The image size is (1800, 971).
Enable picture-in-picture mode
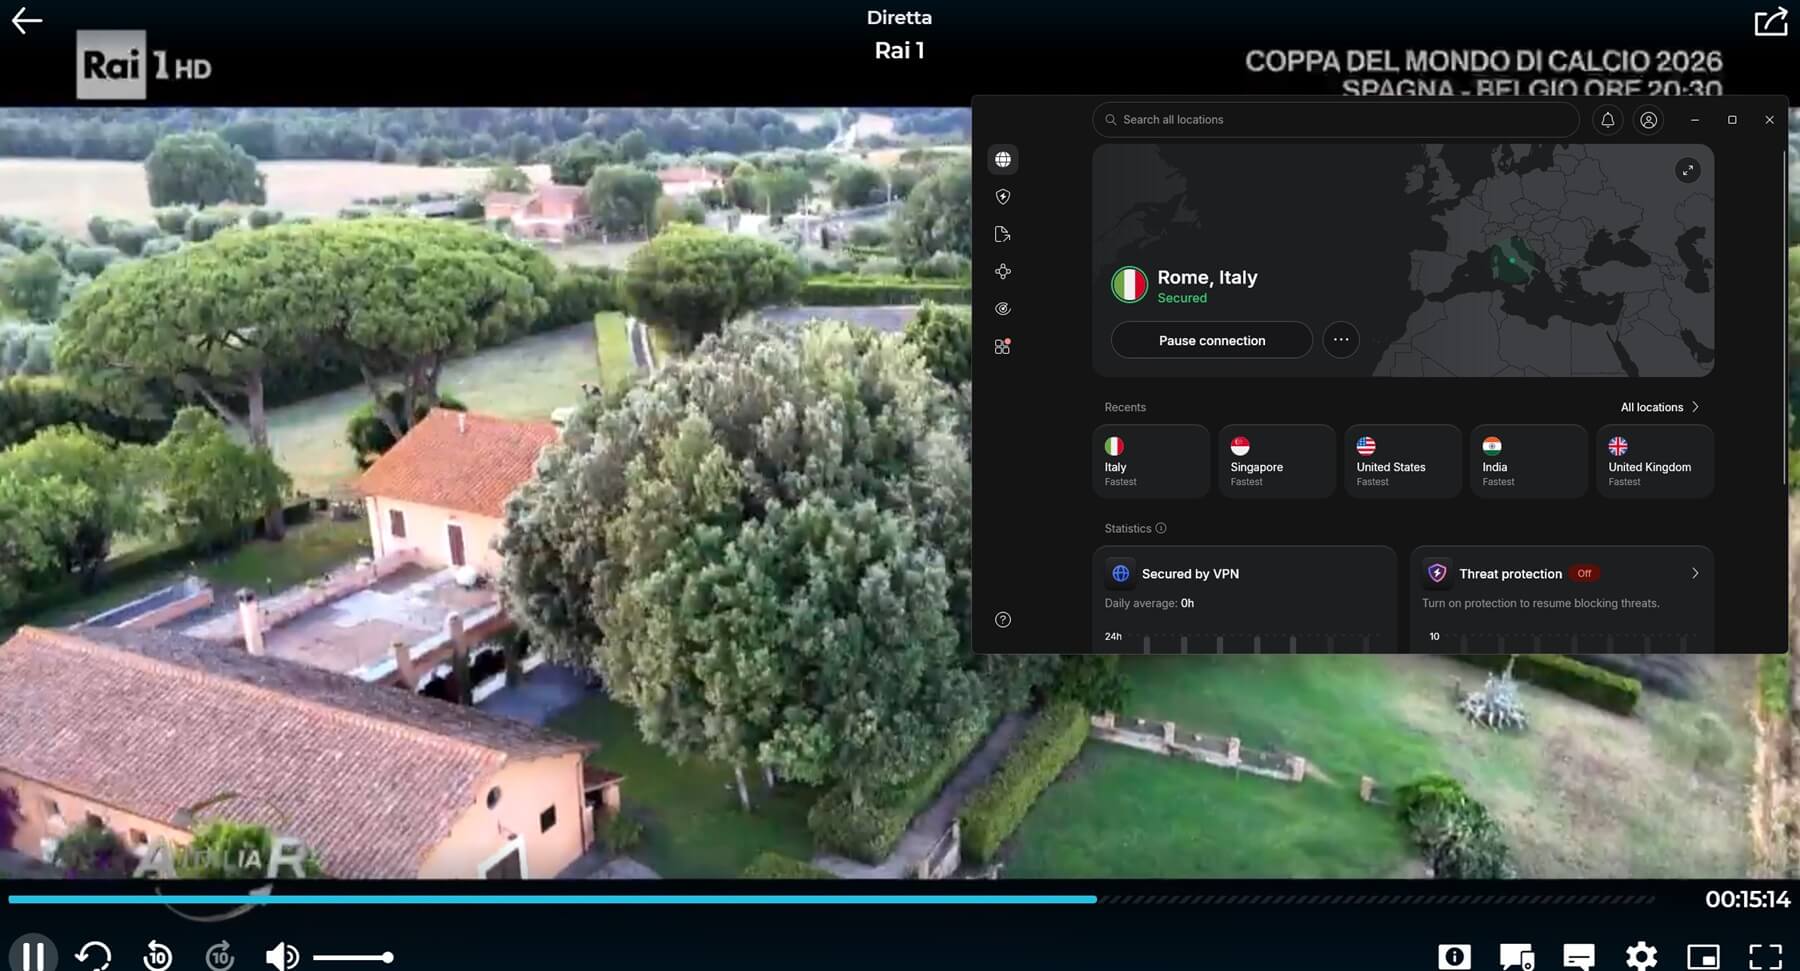pyautogui.click(x=1703, y=957)
